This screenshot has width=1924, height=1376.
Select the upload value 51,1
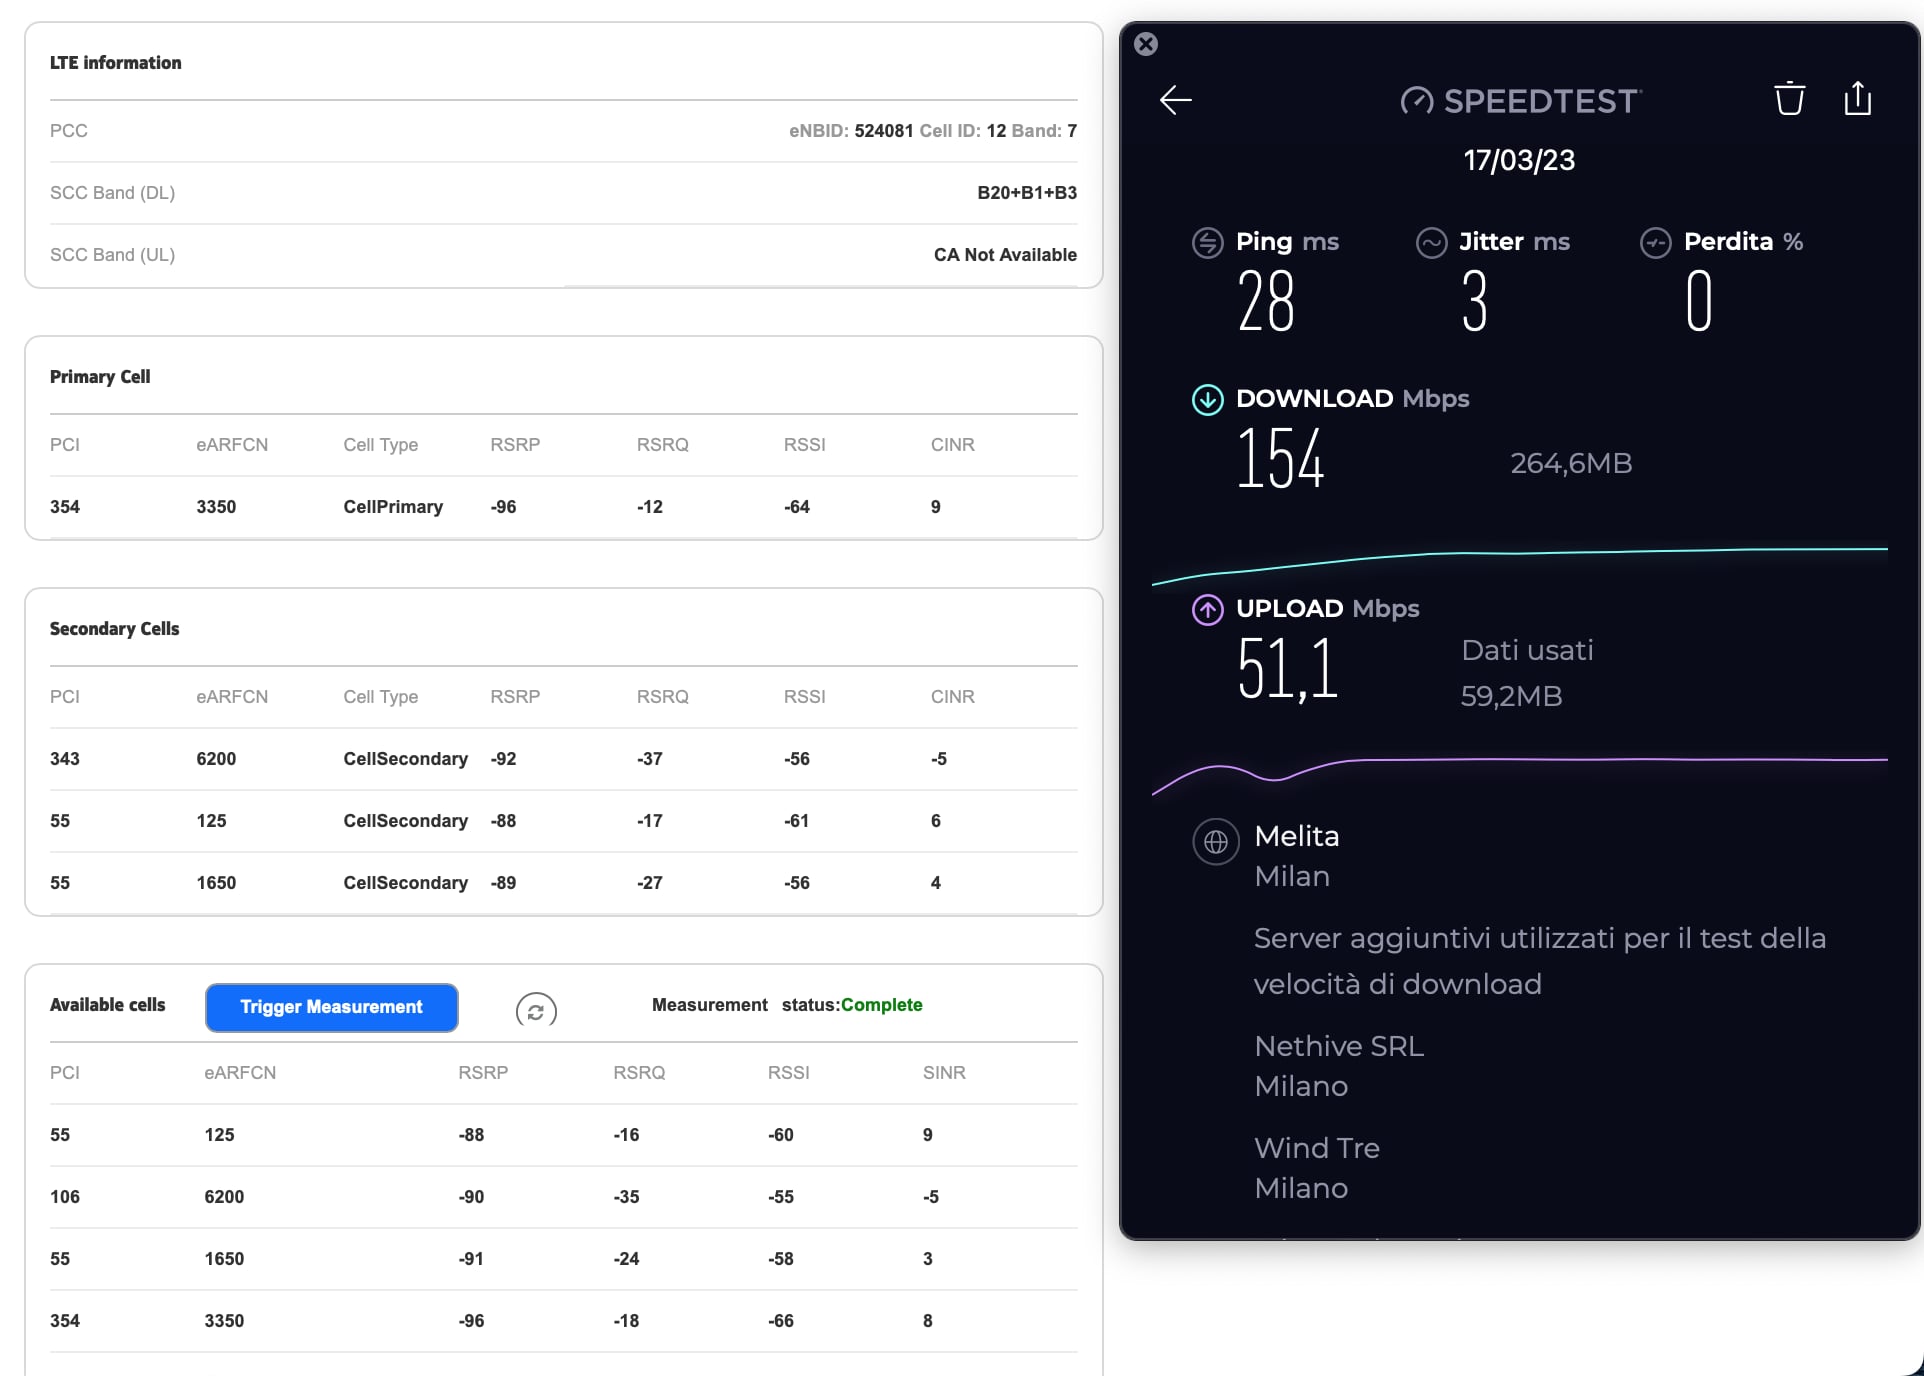[x=1287, y=669]
